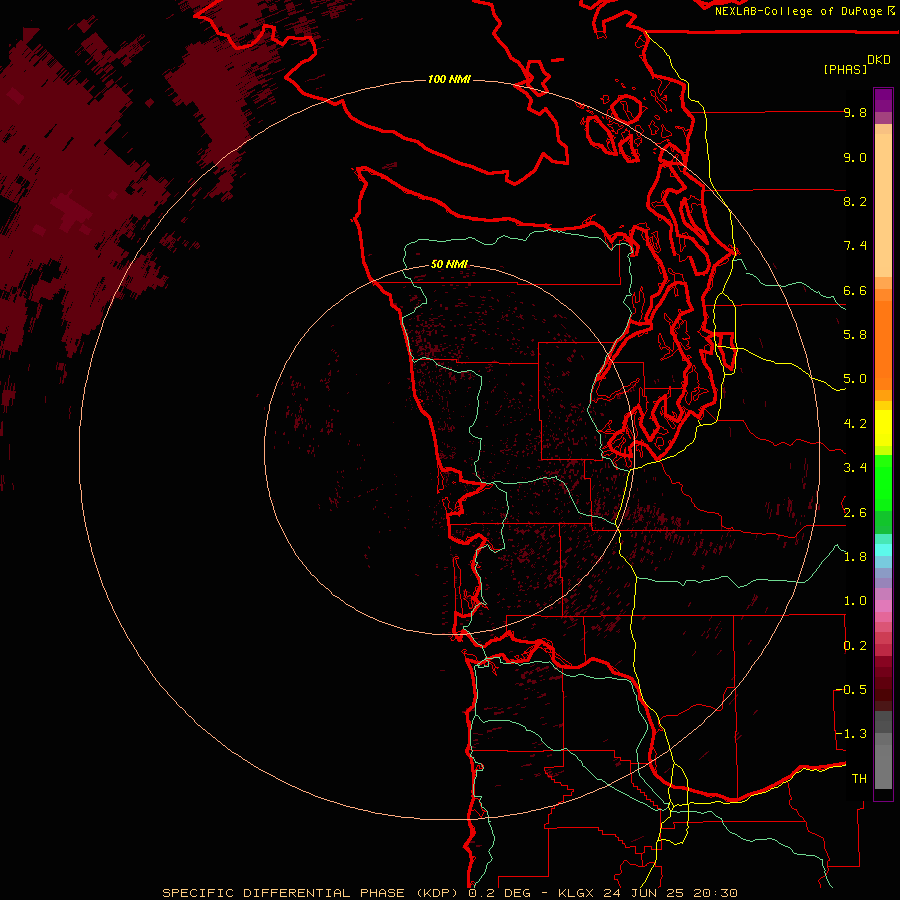The height and width of the screenshot is (900, 900).
Task: Click the pink segment of the color scale
Action: [883, 606]
